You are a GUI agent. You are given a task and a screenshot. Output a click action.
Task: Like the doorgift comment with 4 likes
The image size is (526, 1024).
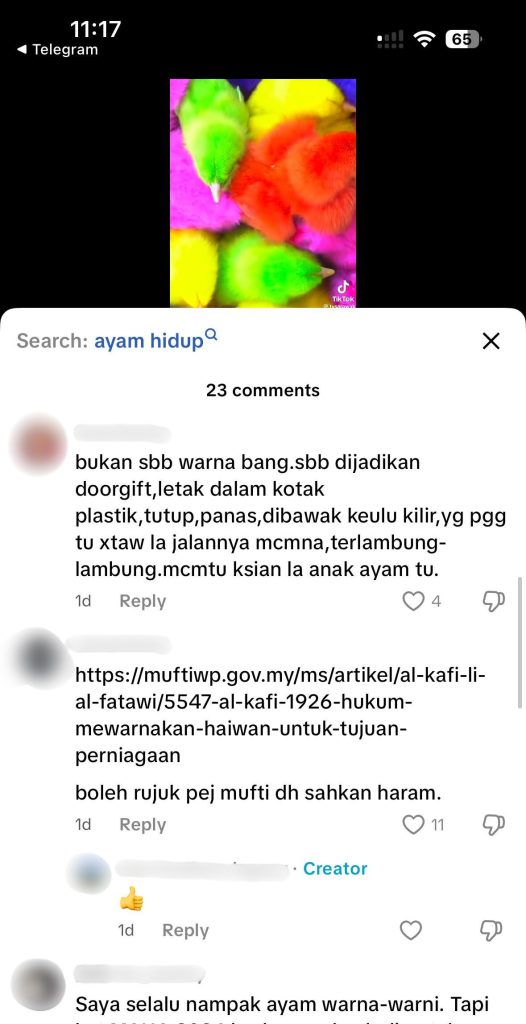click(x=413, y=601)
